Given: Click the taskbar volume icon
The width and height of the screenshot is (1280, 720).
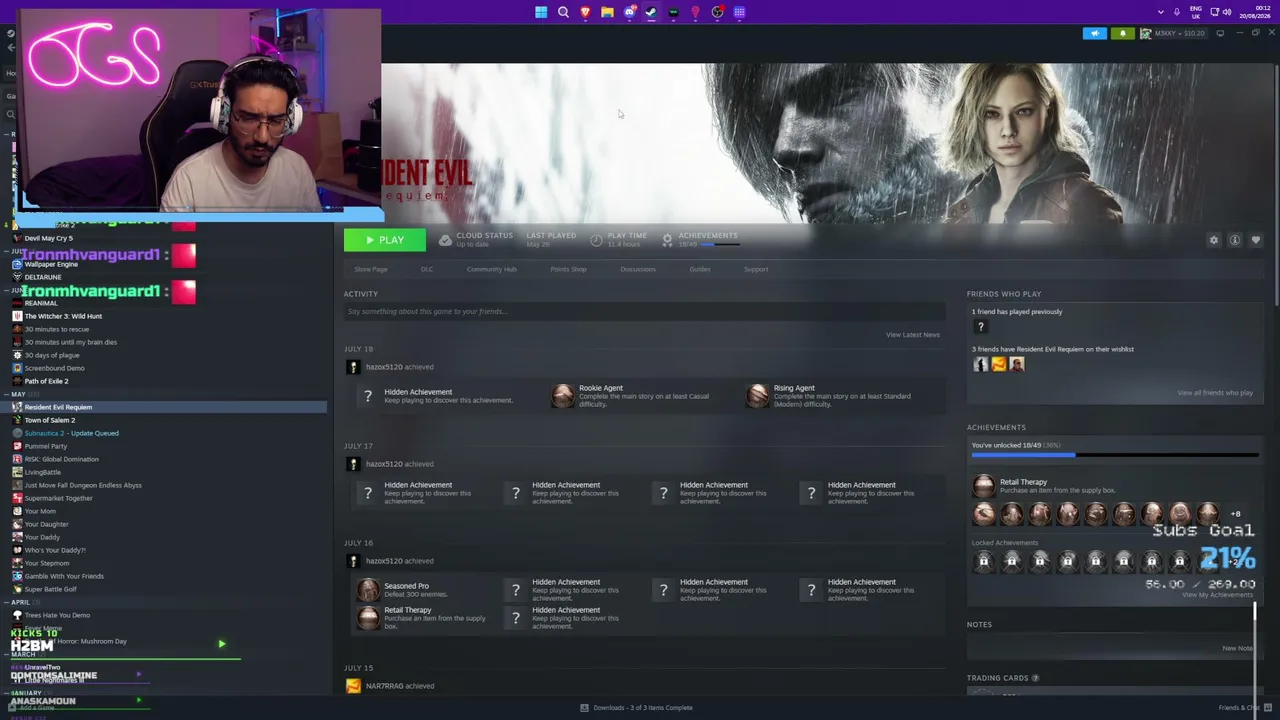Looking at the screenshot, I should click(1227, 12).
